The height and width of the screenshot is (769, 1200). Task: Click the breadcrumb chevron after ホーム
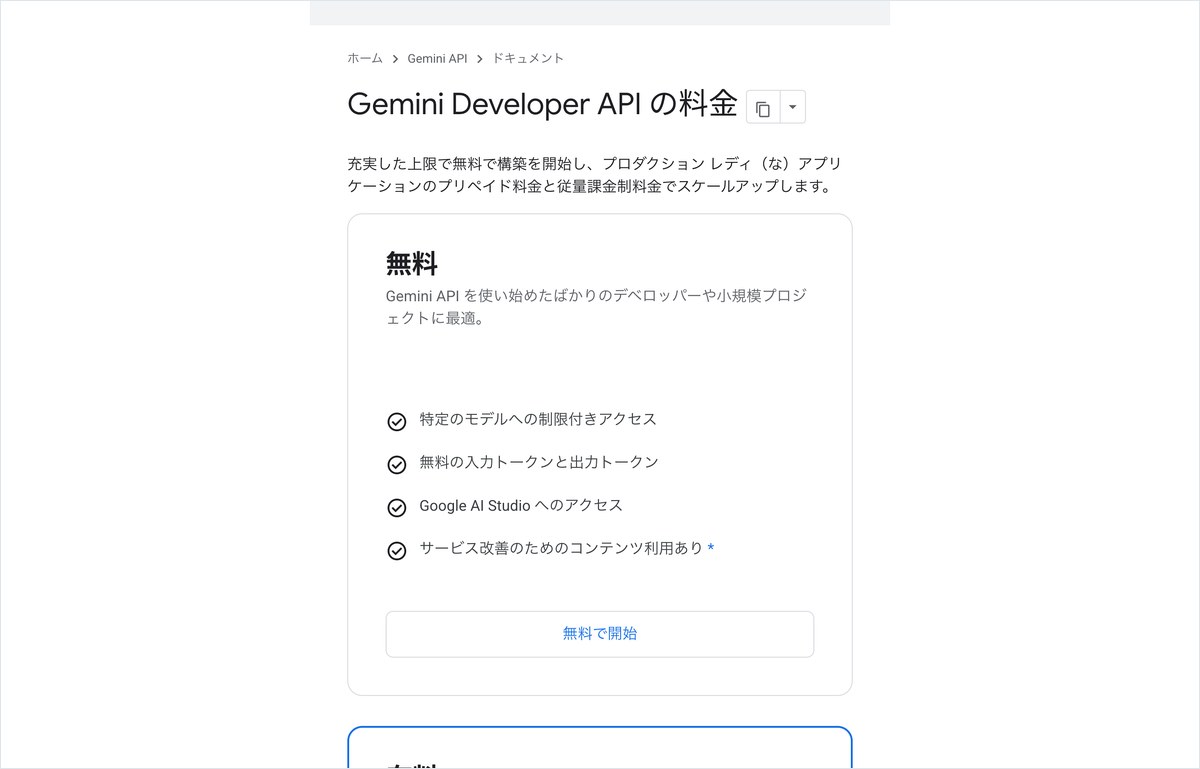click(395, 59)
